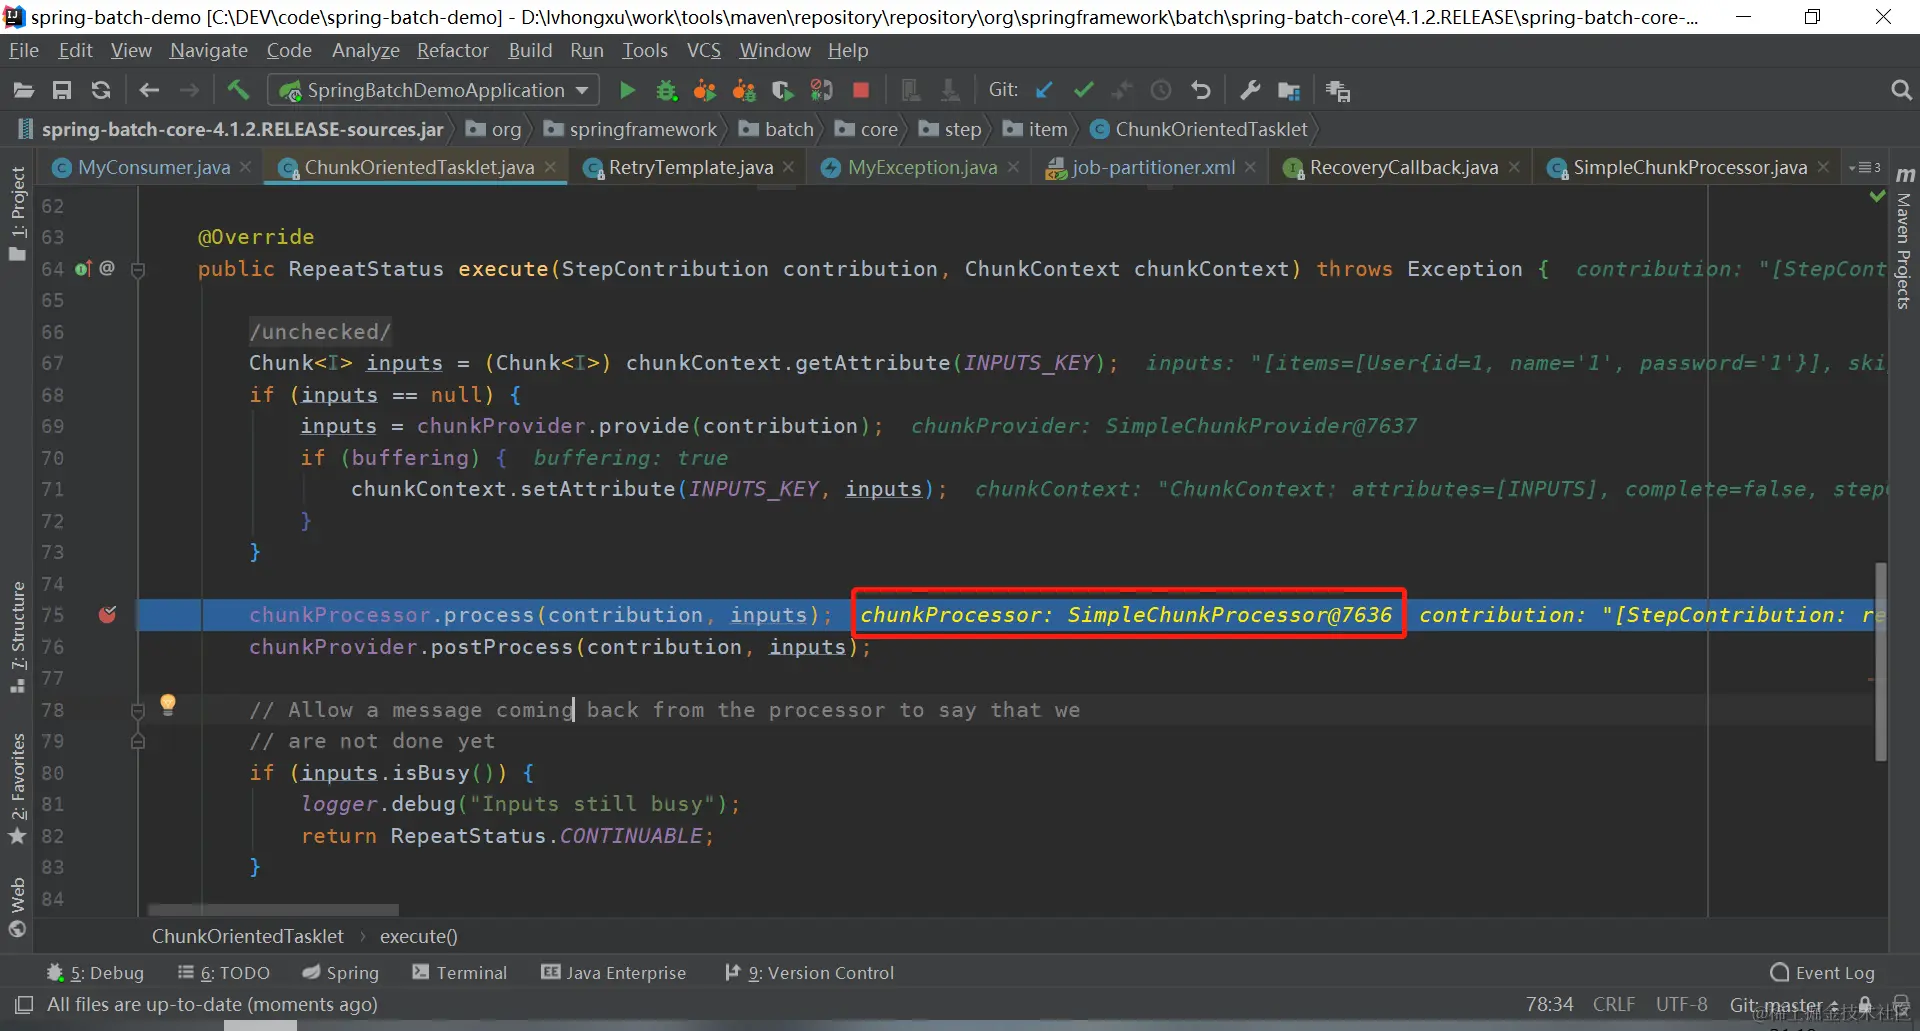Stop the running process with red square
Viewport: 1920px width, 1031px height.
click(x=861, y=91)
